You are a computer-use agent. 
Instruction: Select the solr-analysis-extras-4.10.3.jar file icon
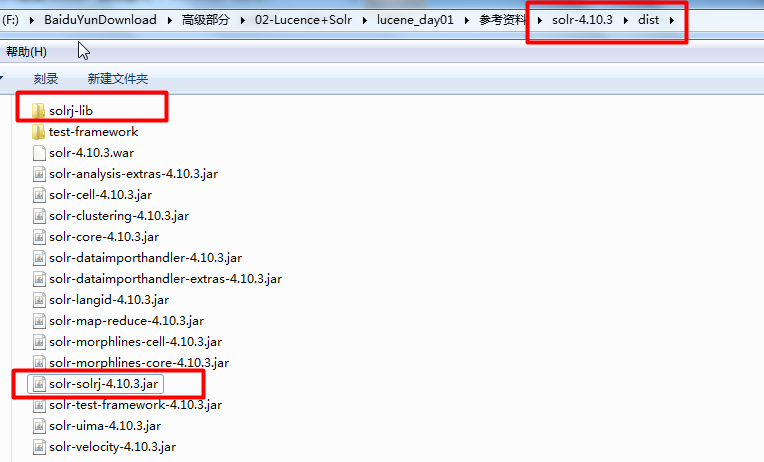pyautogui.click(x=39, y=173)
